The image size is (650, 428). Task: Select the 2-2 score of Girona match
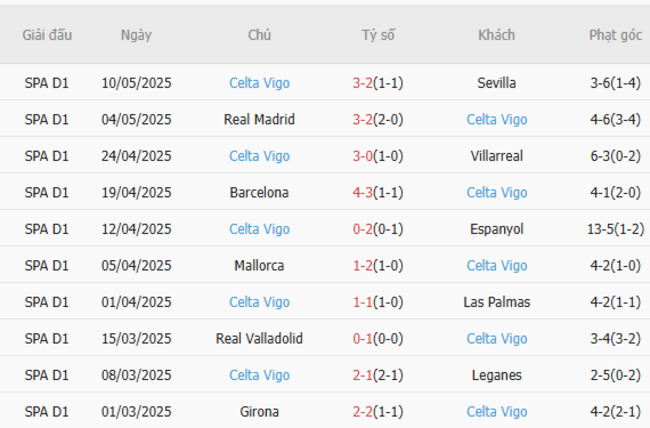[362, 412]
